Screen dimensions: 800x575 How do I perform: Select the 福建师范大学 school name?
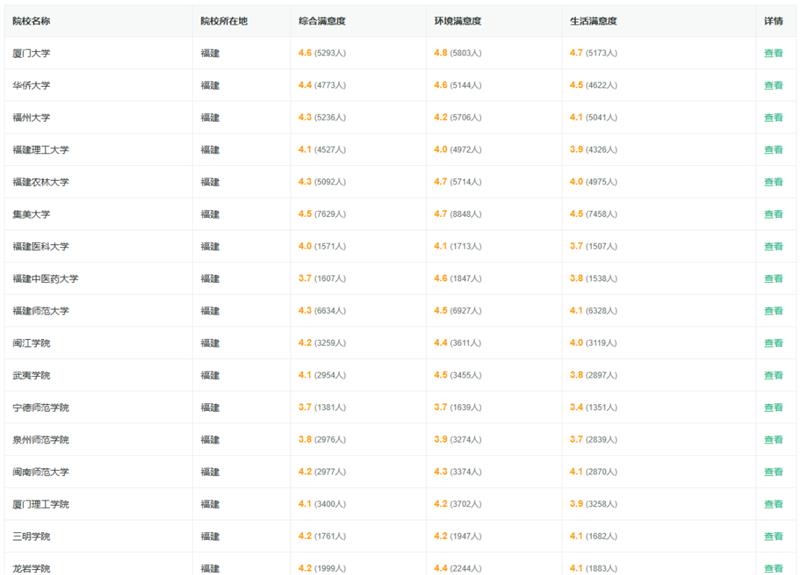point(40,311)
